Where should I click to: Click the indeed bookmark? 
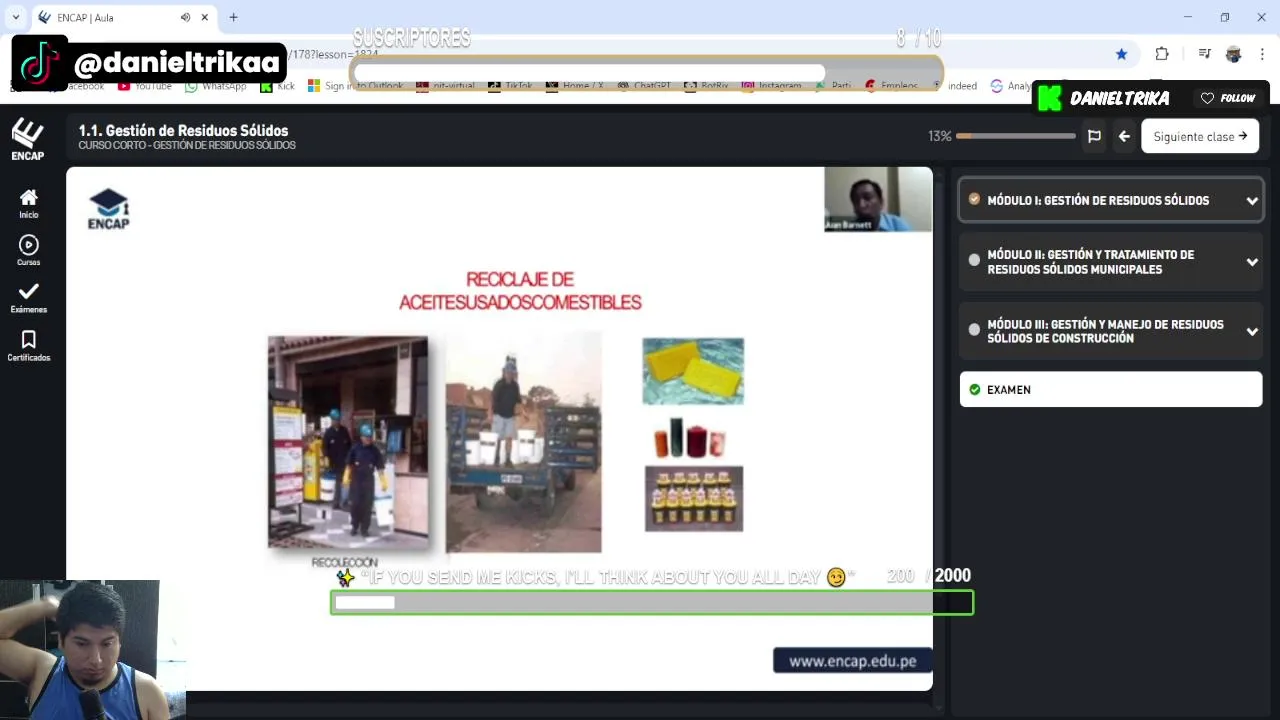(x=955, y=86)
